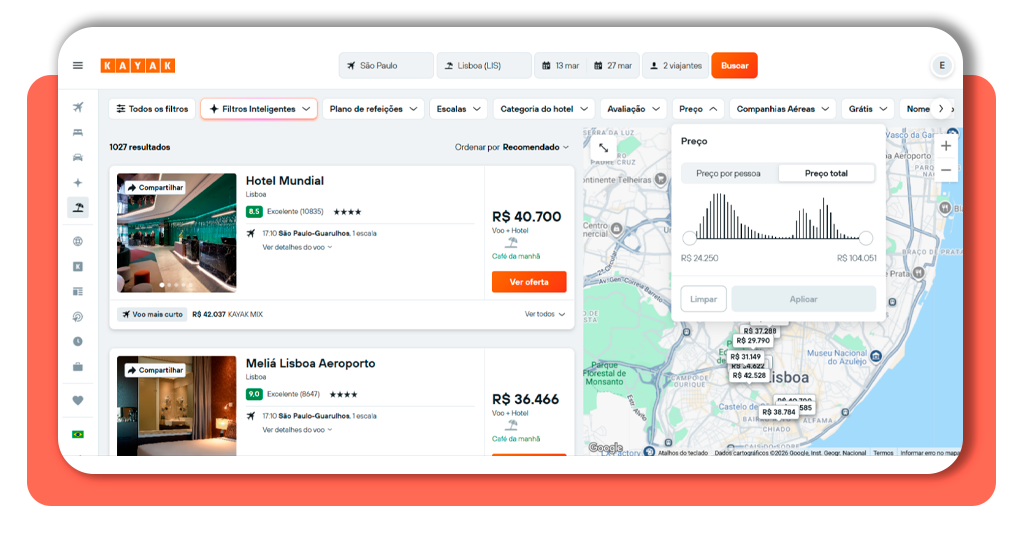
Task: Click Aplicar in the Preço panel
Action: coord(803,299)
